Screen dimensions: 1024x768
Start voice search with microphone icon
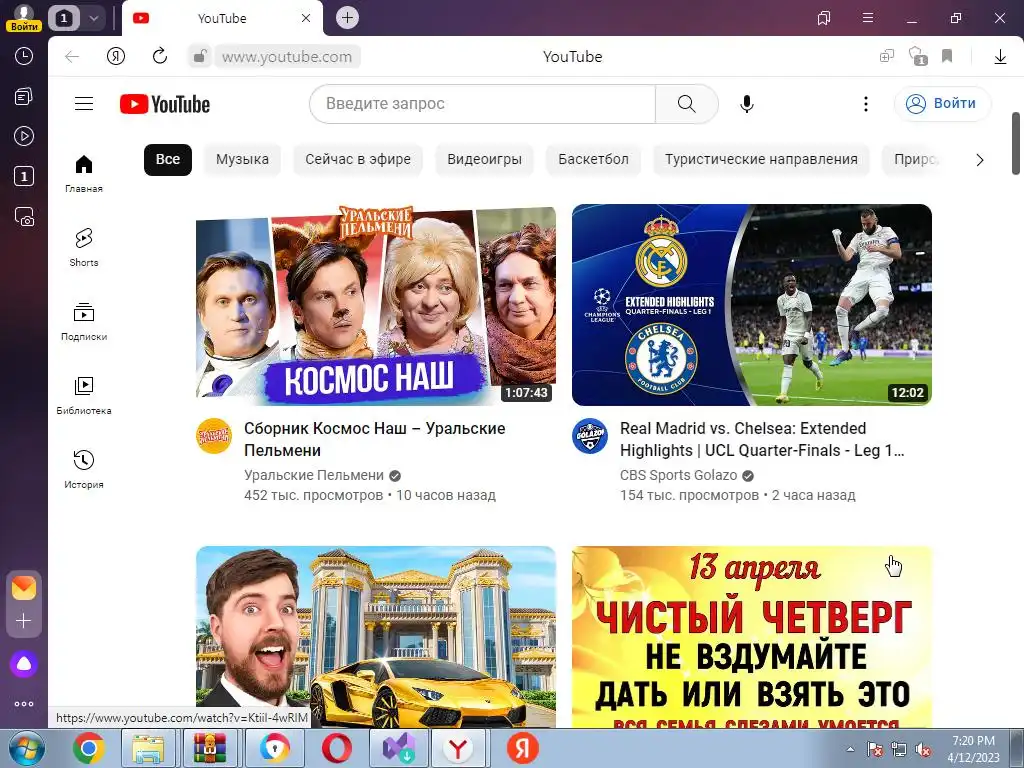click(746, 104)
